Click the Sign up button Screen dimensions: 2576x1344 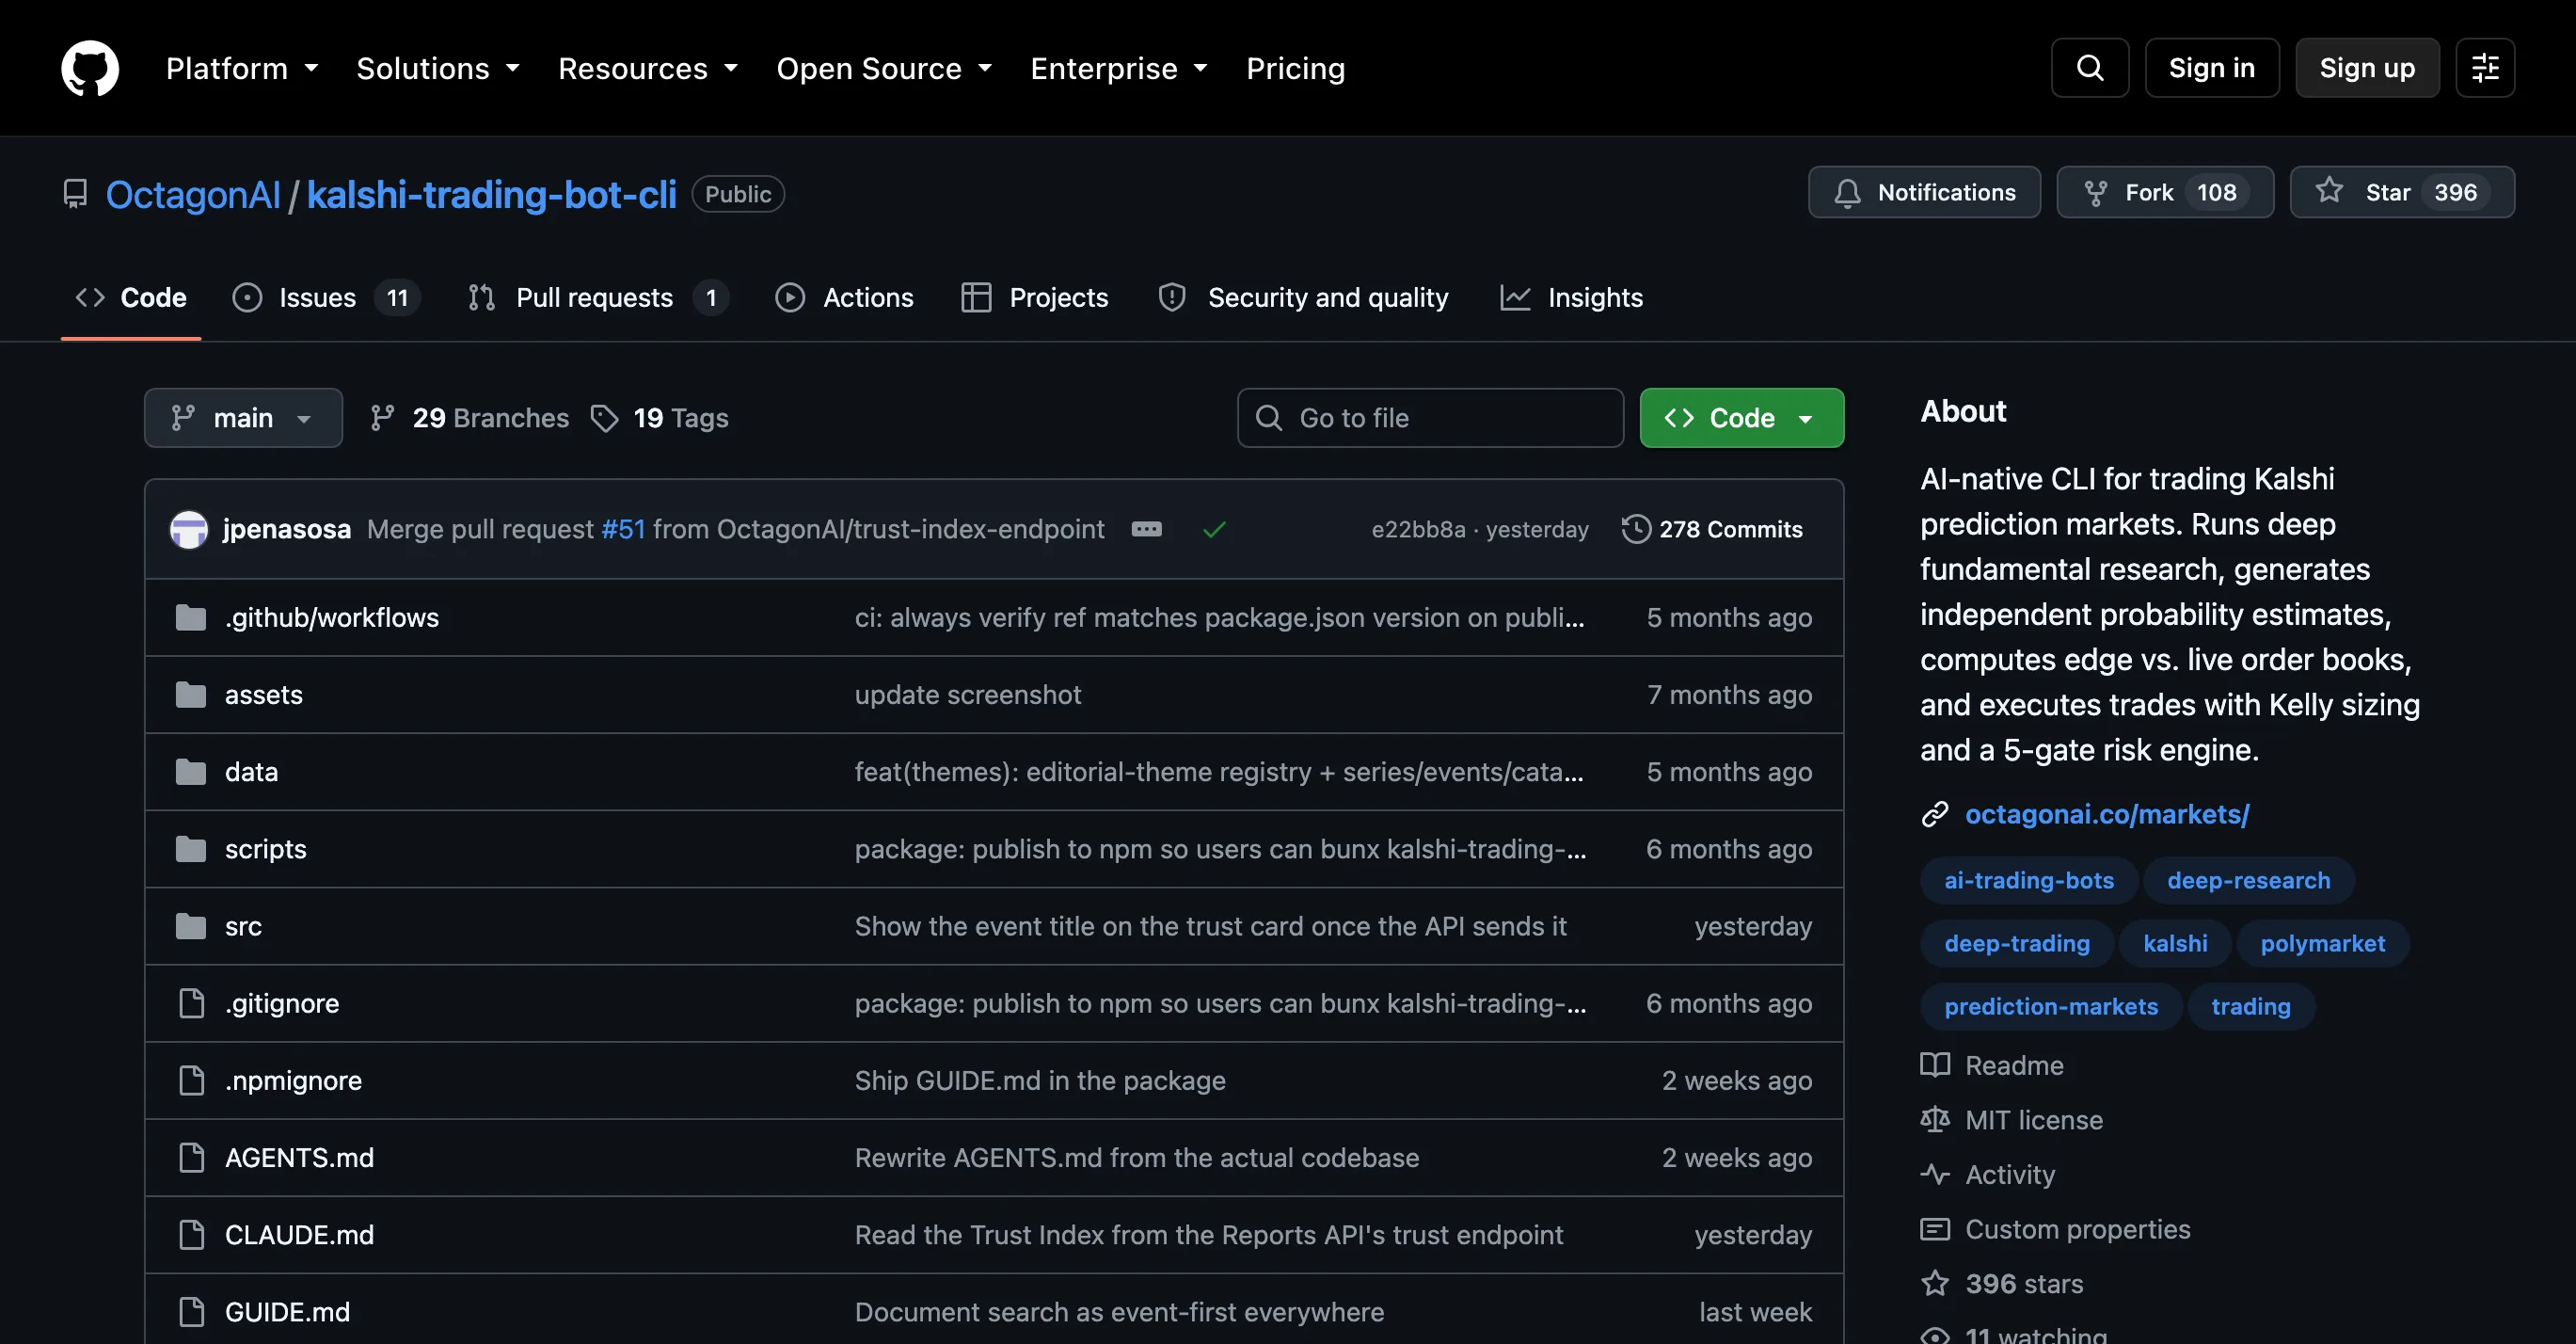(x=2366, y=68)
